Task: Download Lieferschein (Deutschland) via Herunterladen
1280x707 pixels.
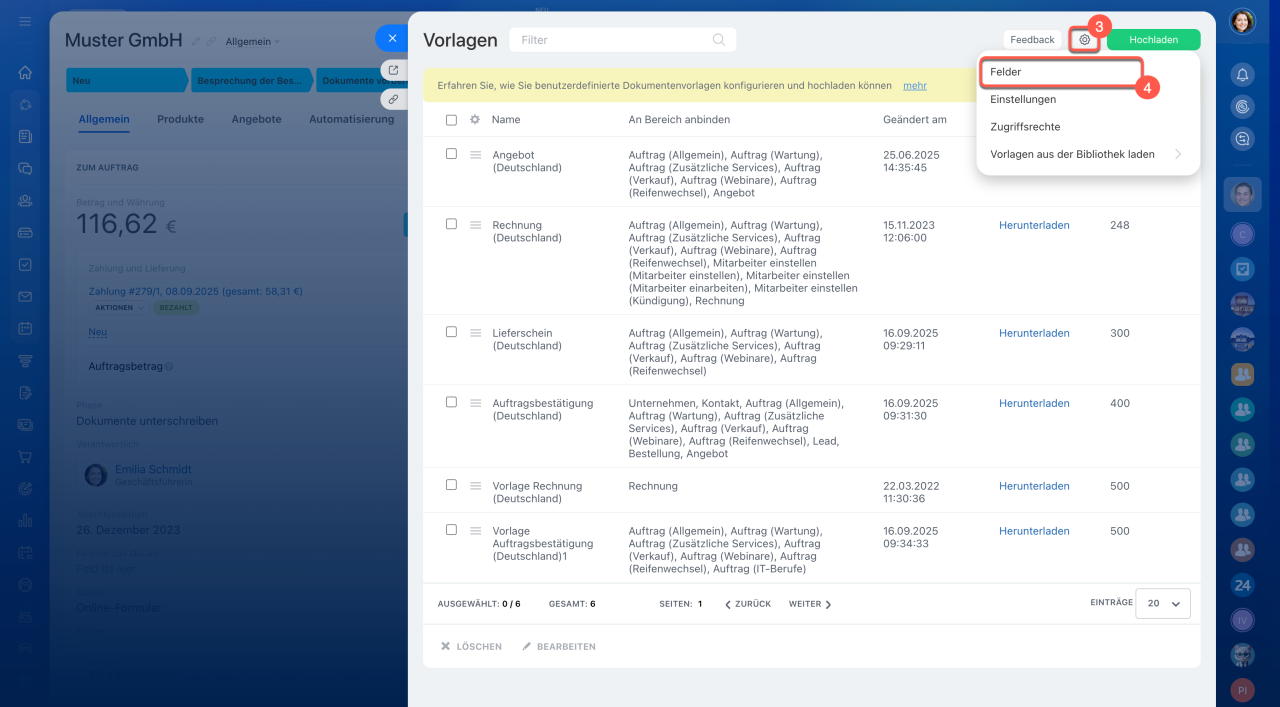Action: point(1034,333)
